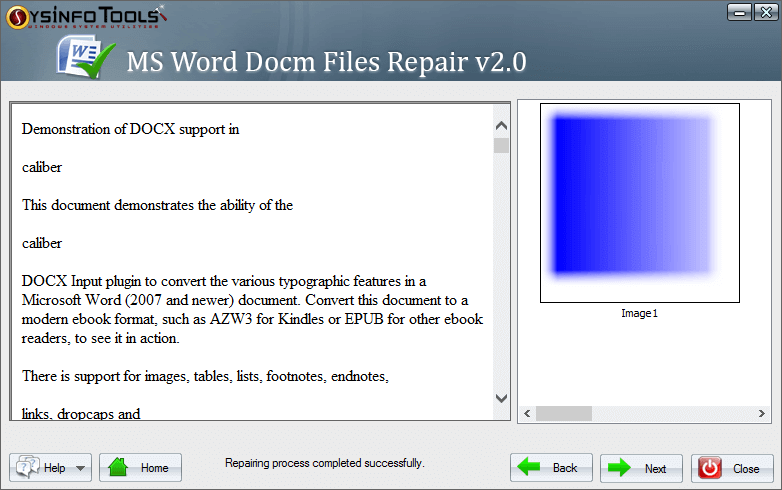This screenshot has height=490, width=782.
Task: Click the line 'This document demonstrates the ability of the'
Action: point(158,205)
